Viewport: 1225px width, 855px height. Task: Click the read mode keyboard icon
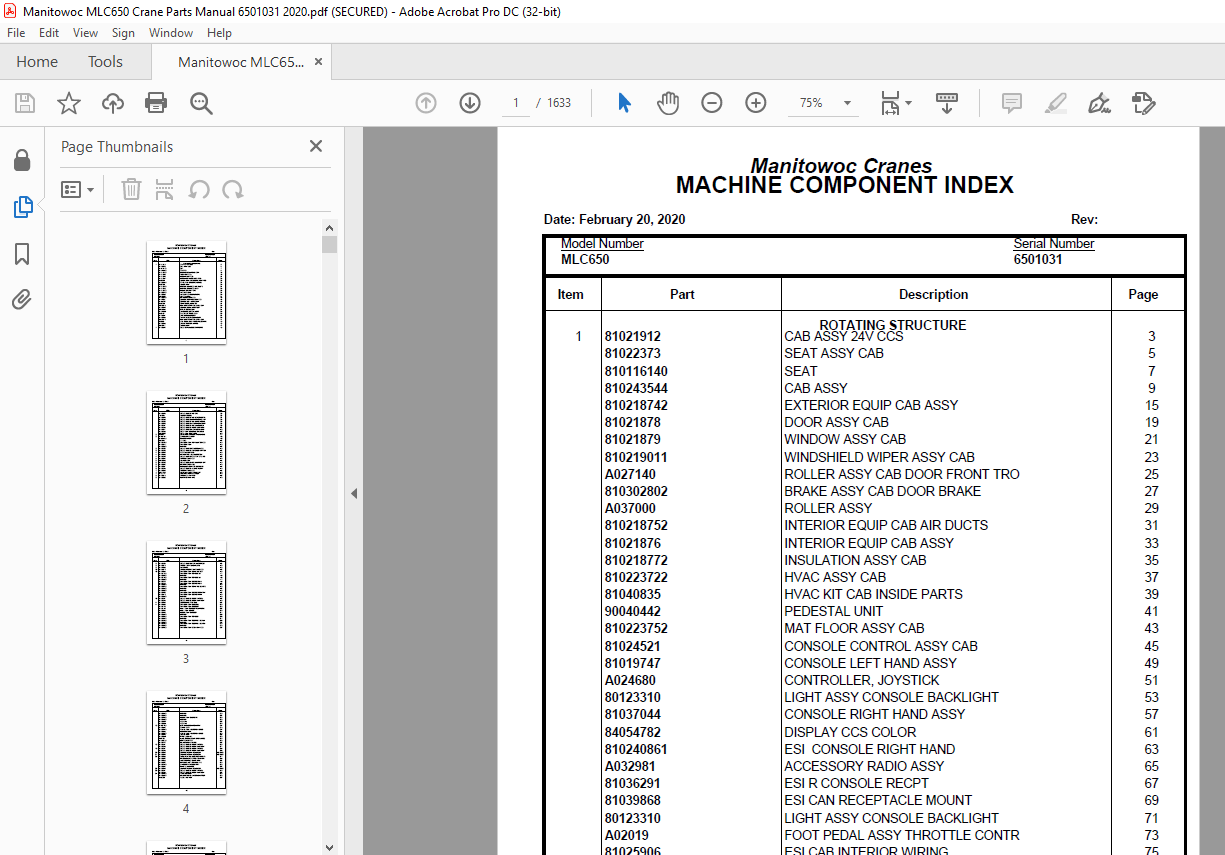[x=946, y=103]
